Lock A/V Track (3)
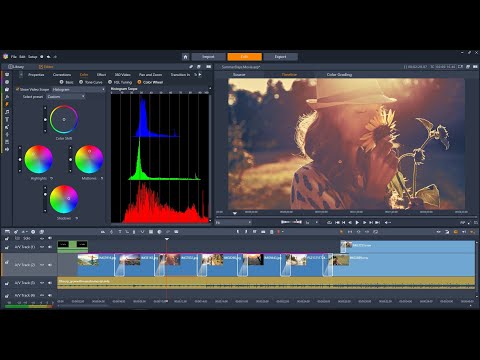This screenshot has width=480, height=360. coord(7,283)
